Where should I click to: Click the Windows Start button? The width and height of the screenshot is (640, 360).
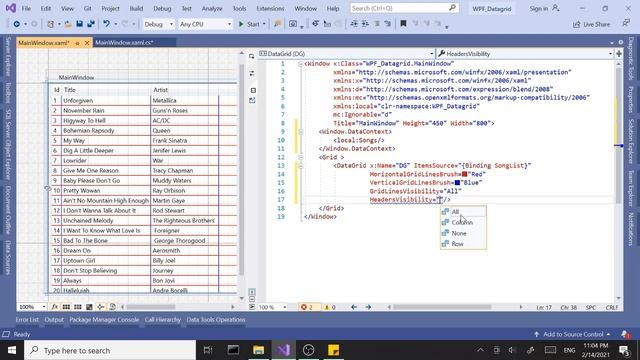point(12,350)
